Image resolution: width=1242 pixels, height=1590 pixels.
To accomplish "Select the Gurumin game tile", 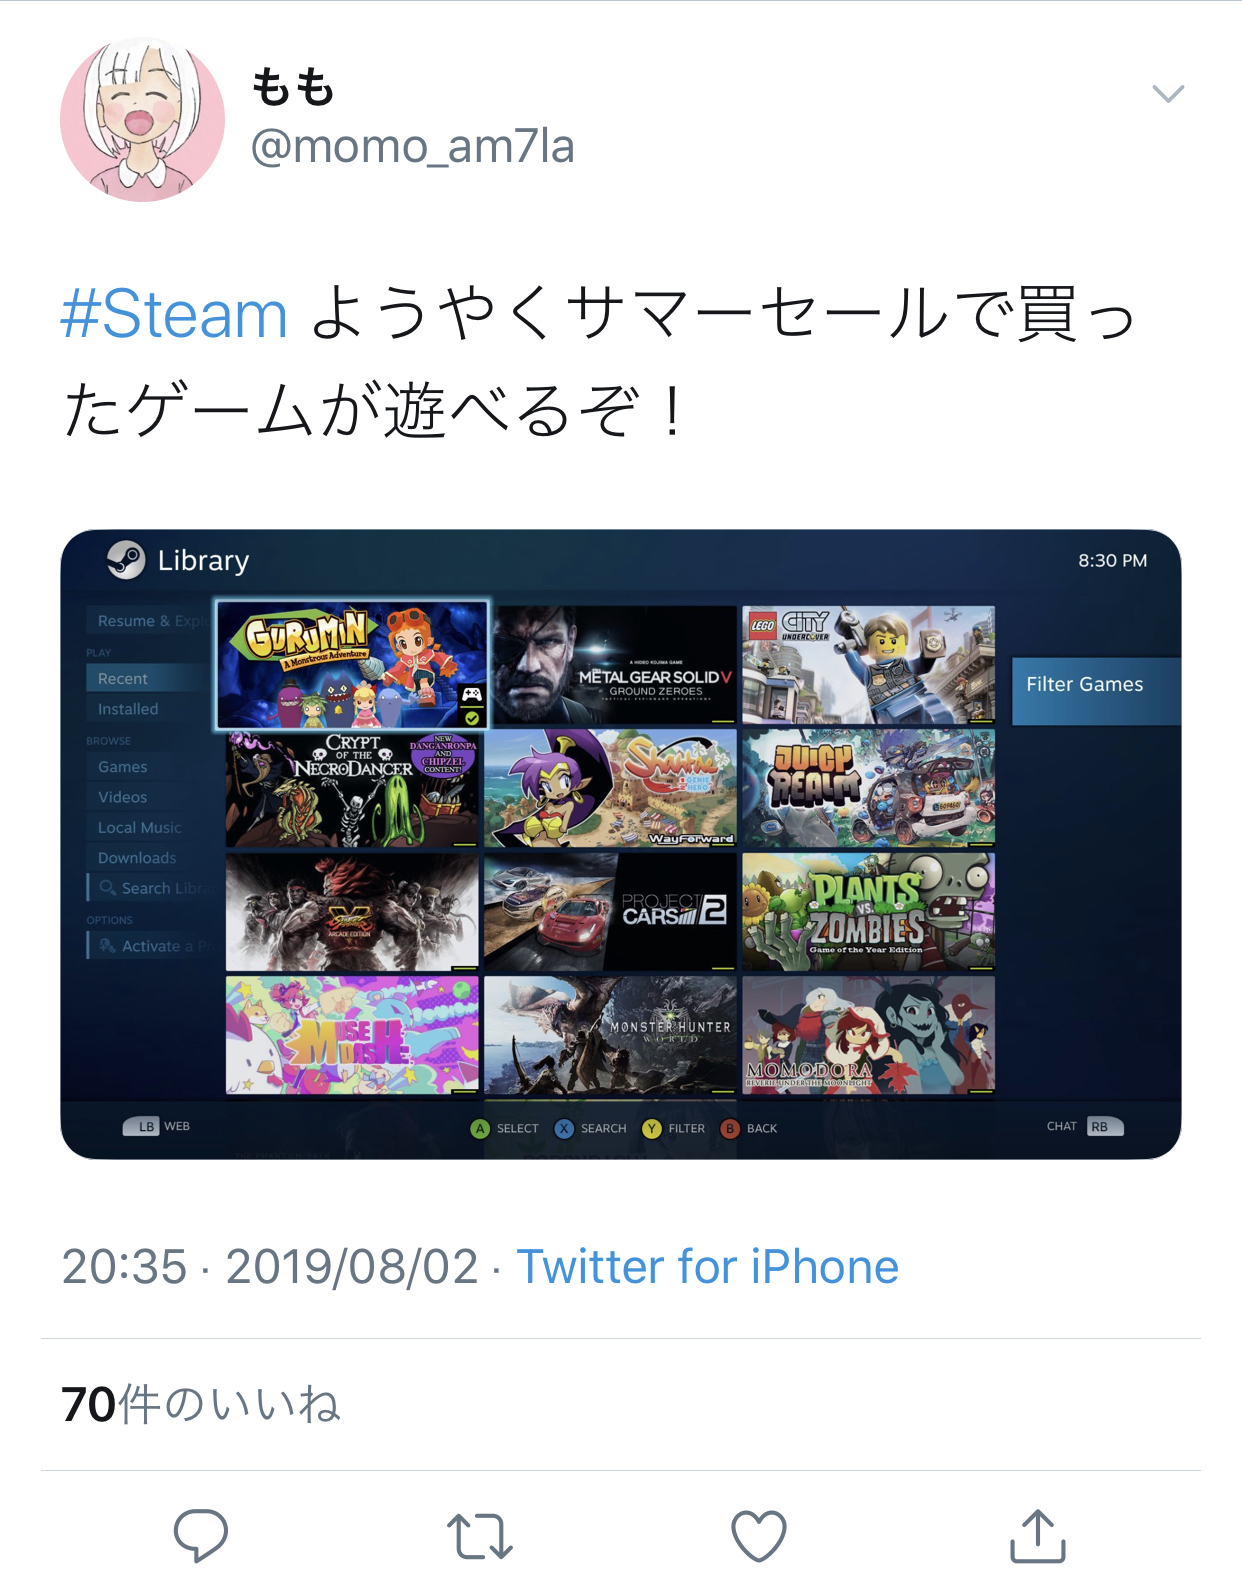I will [x=352, y=665].
